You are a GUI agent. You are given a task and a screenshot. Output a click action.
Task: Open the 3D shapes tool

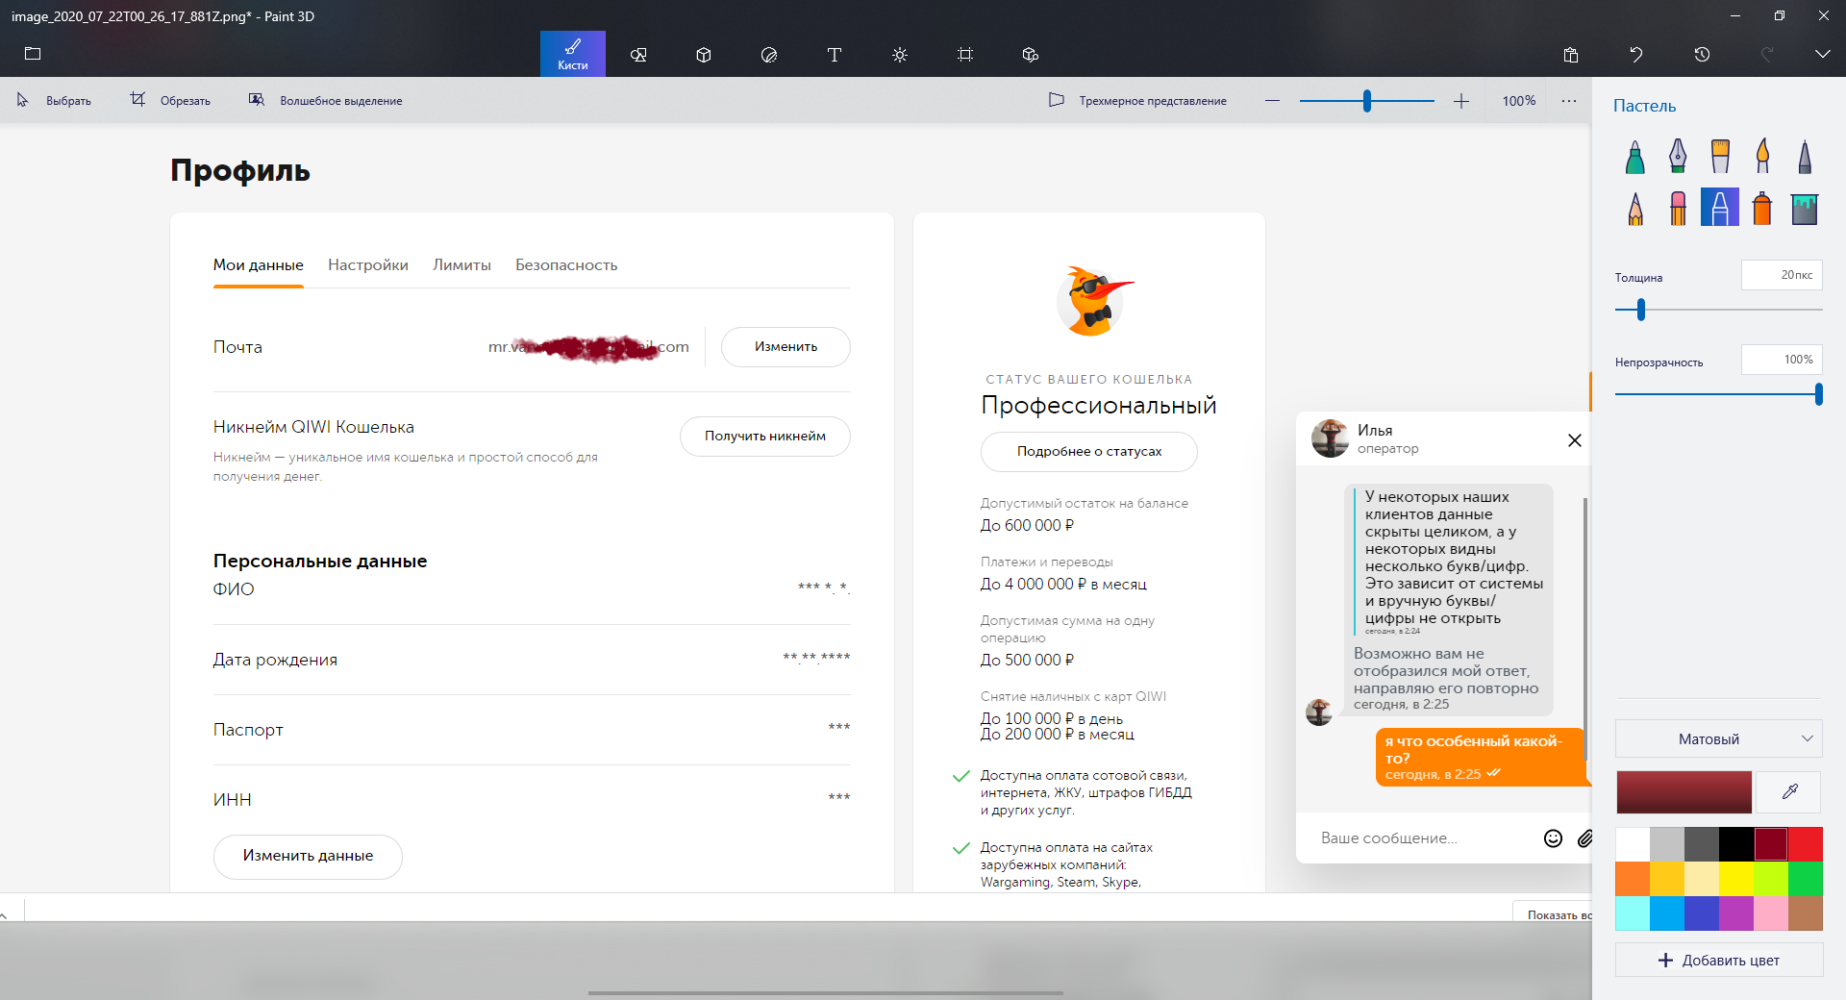tap(703, 55)
